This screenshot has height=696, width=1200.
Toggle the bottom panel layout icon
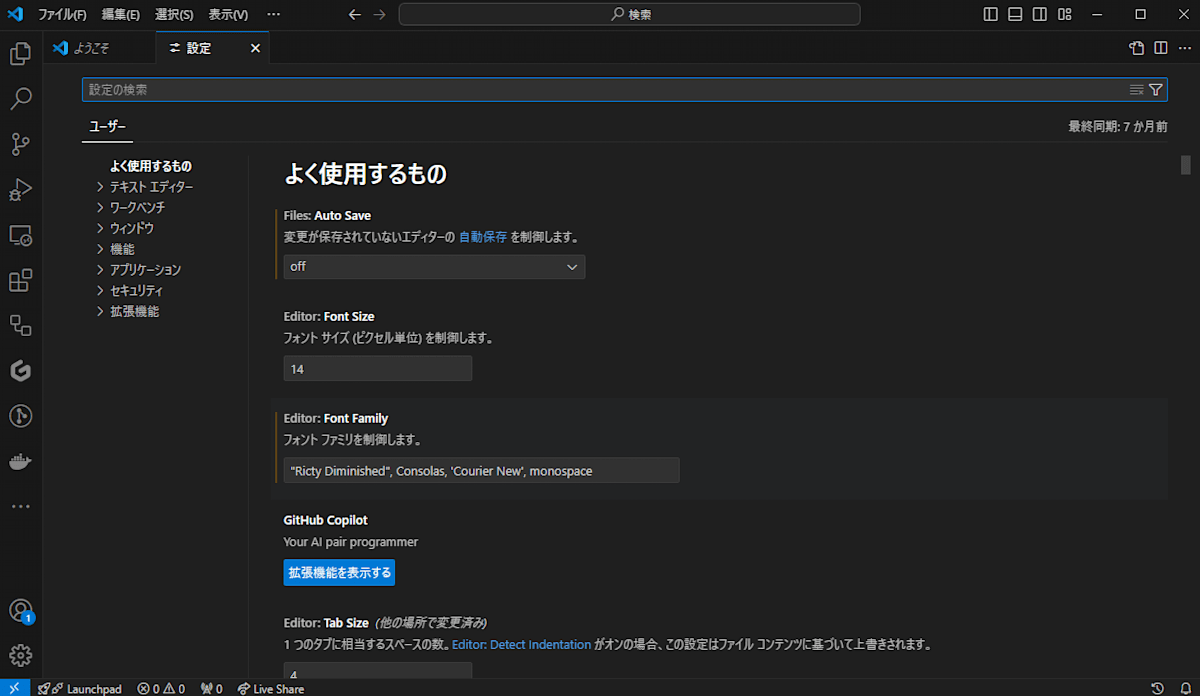[x=1015, y=14]
